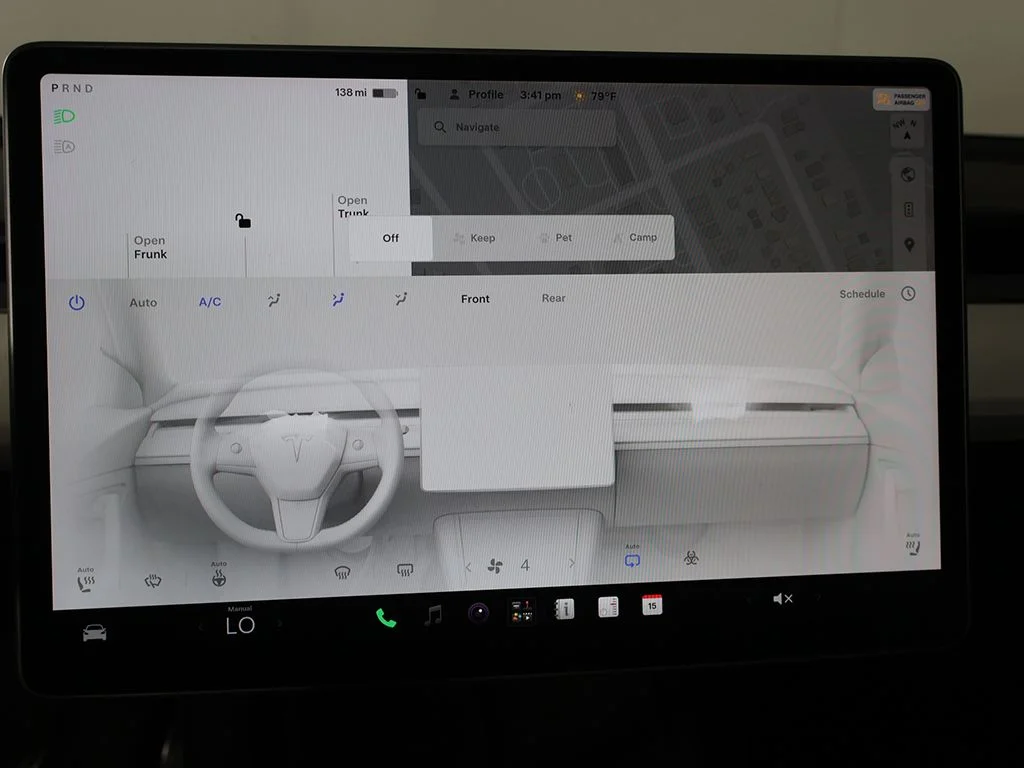Select Keep climate mode

pos(475,238)
